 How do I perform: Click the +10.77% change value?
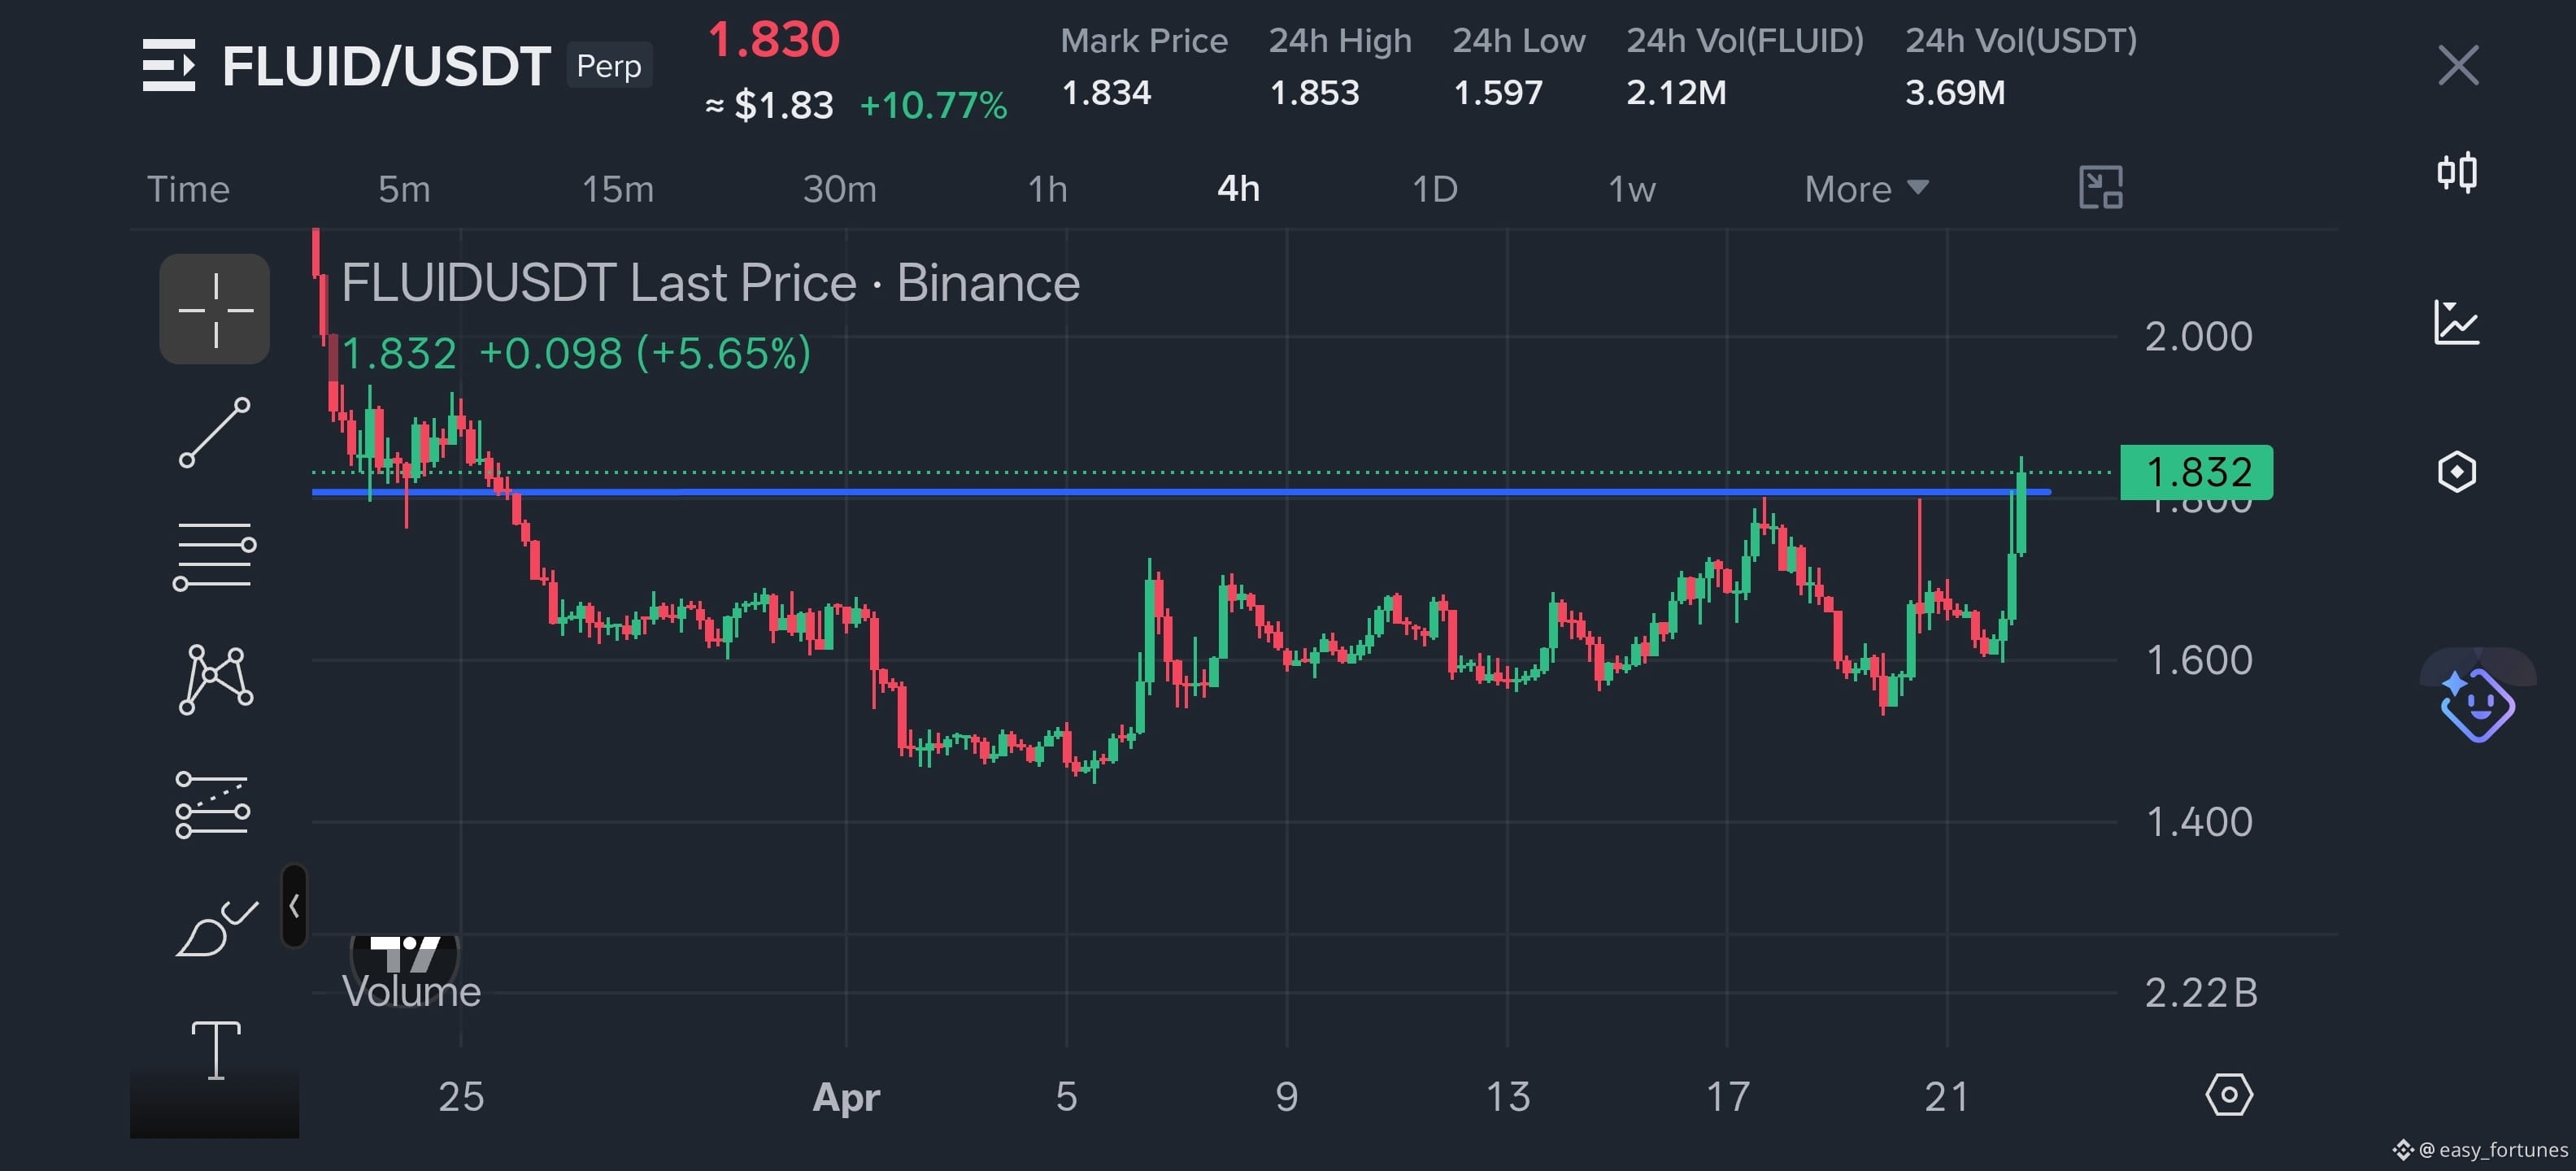click(x=934, y=105)
